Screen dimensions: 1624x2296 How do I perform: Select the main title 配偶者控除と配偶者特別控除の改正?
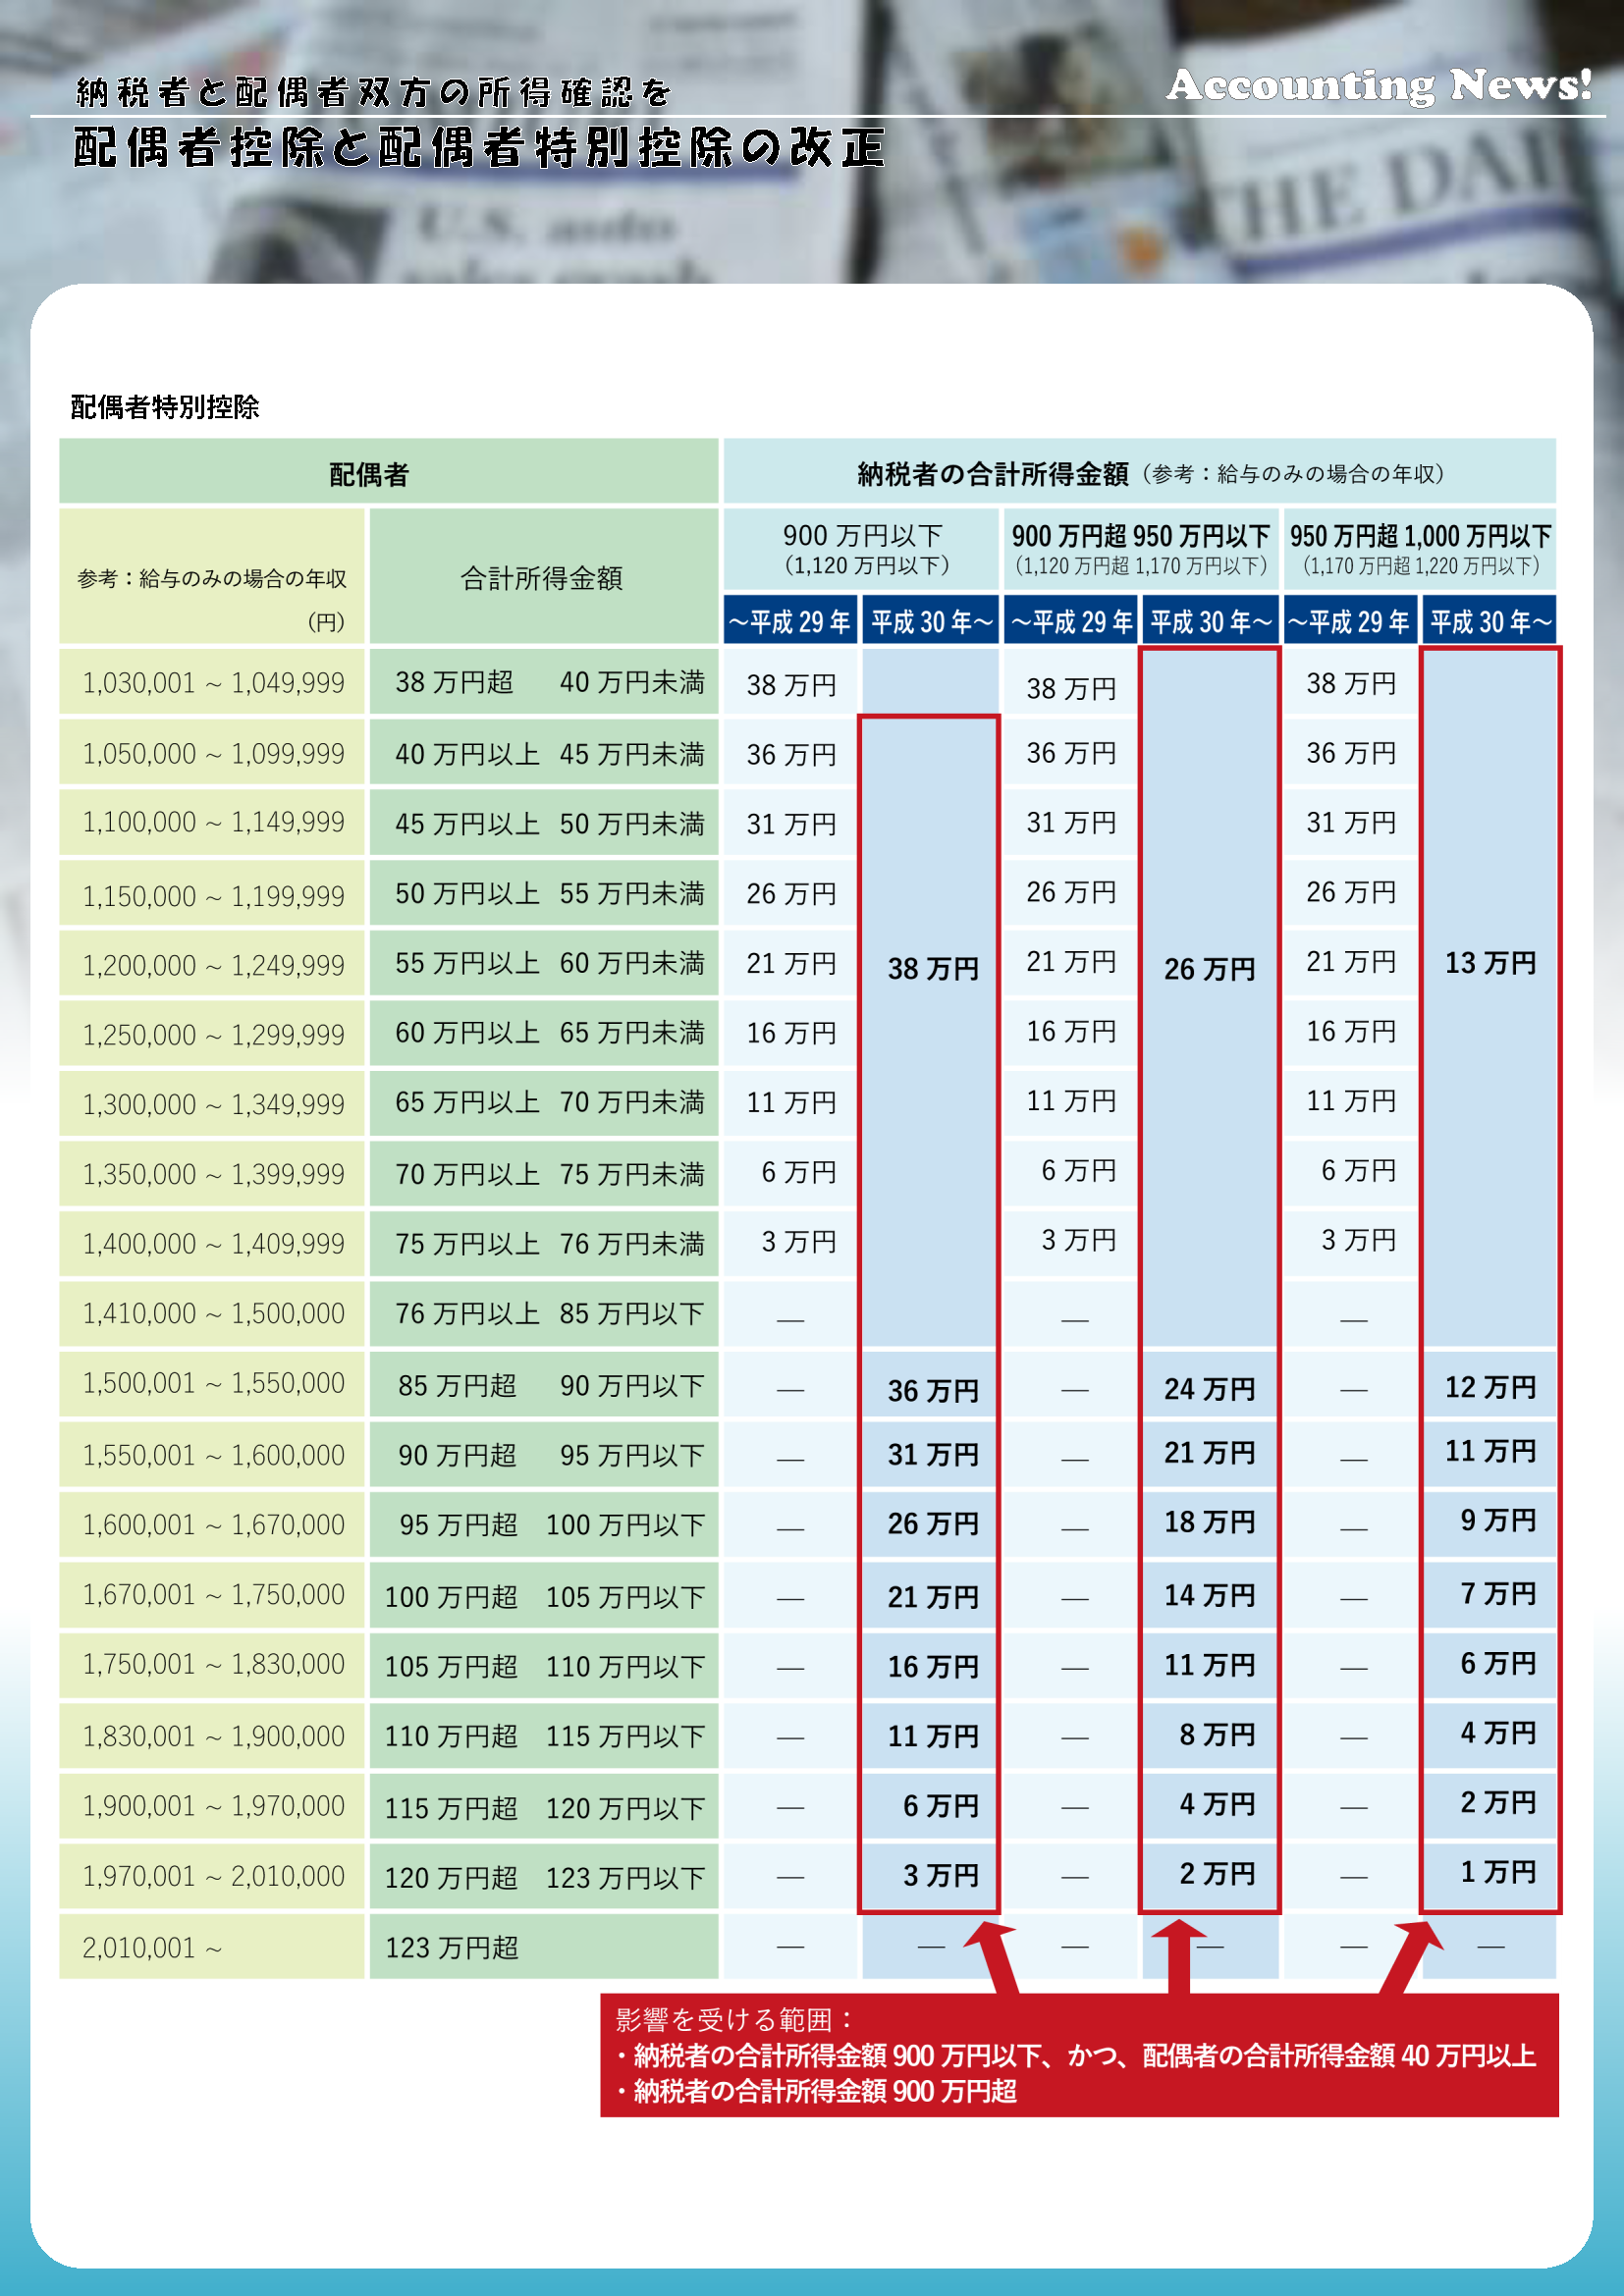(479, 148)
